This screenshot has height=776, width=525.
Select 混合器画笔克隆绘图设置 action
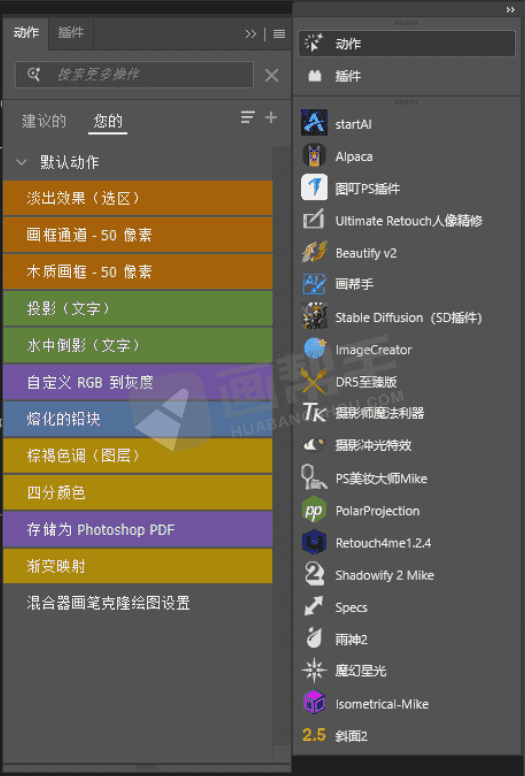point(138,603)
